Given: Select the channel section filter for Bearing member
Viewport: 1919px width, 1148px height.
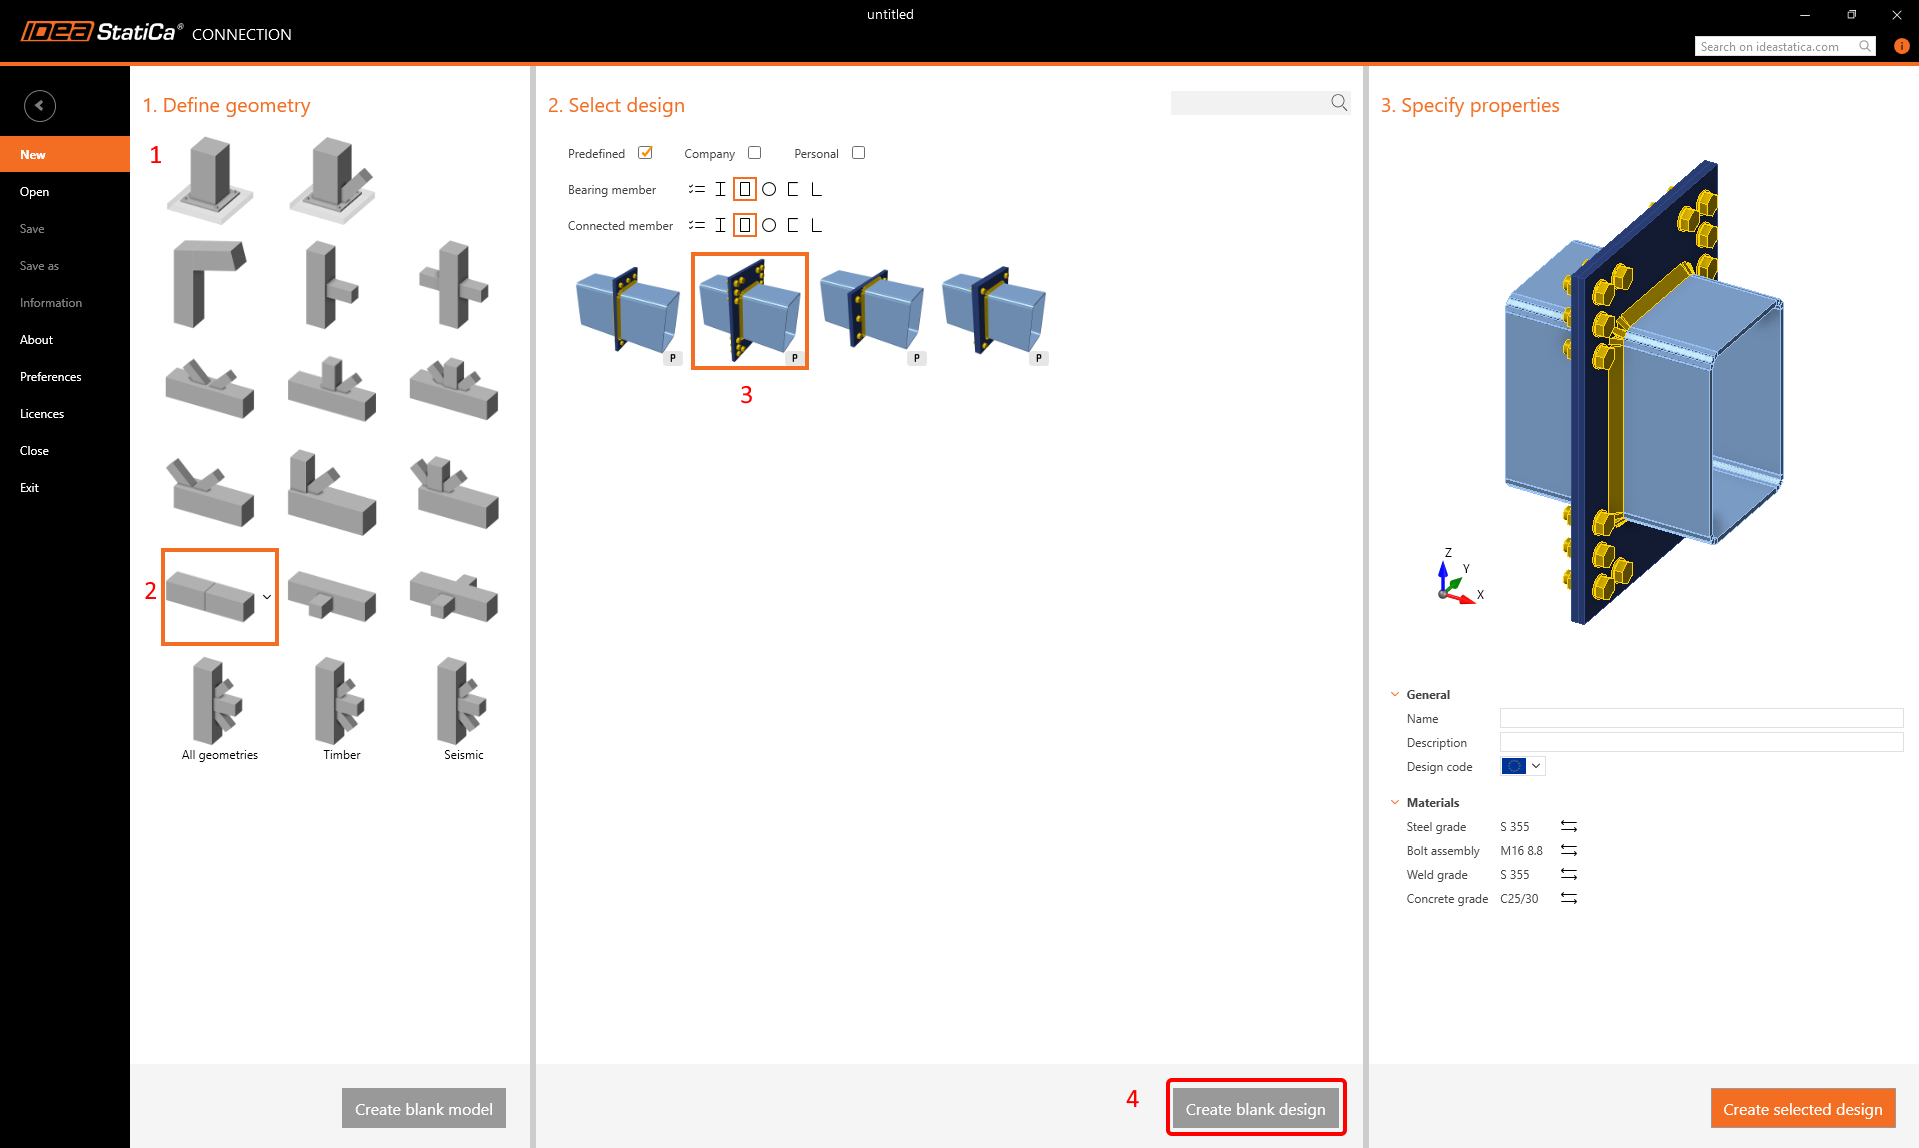Looking at the screenshot, I should (792, 189).
